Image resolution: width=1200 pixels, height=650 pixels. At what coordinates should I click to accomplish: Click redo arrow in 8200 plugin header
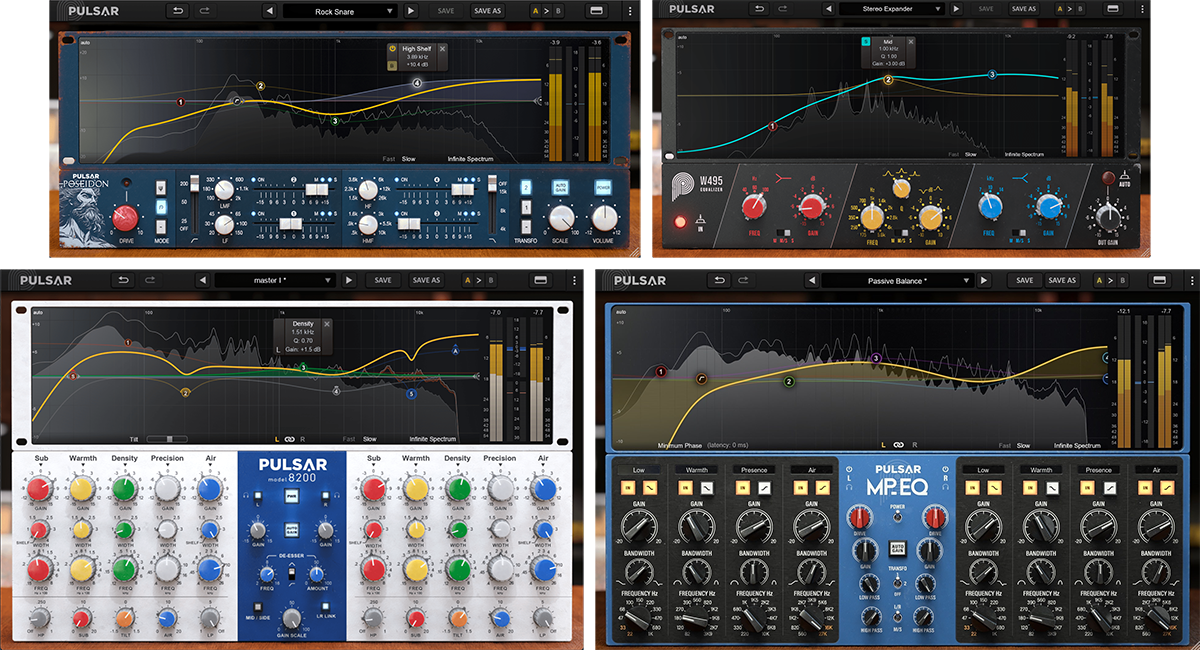click(153, 280)
